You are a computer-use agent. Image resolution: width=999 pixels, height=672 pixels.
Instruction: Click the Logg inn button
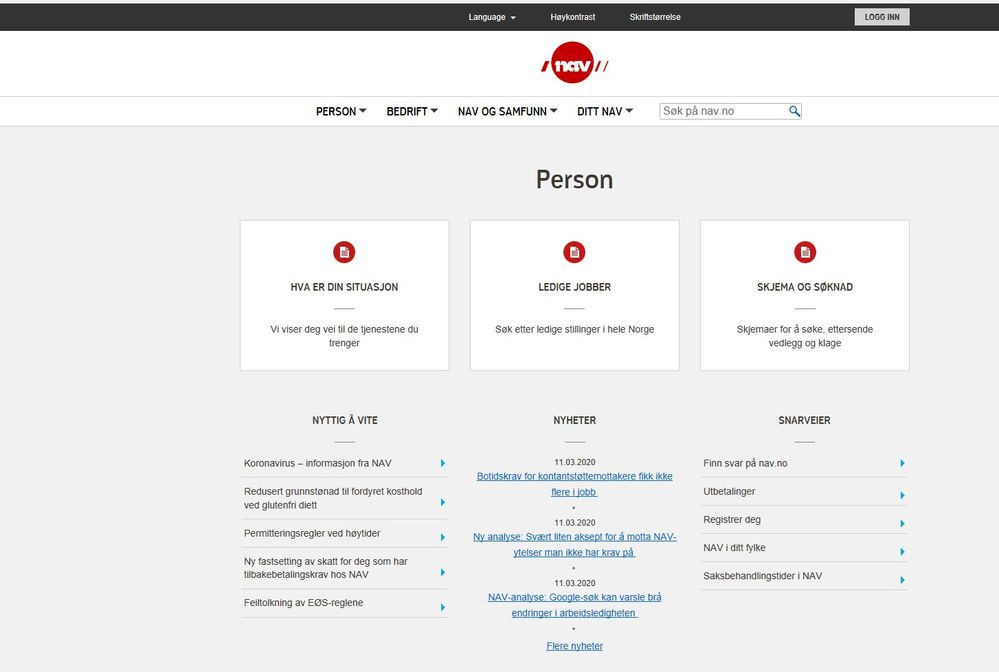[x=882, y=17]
